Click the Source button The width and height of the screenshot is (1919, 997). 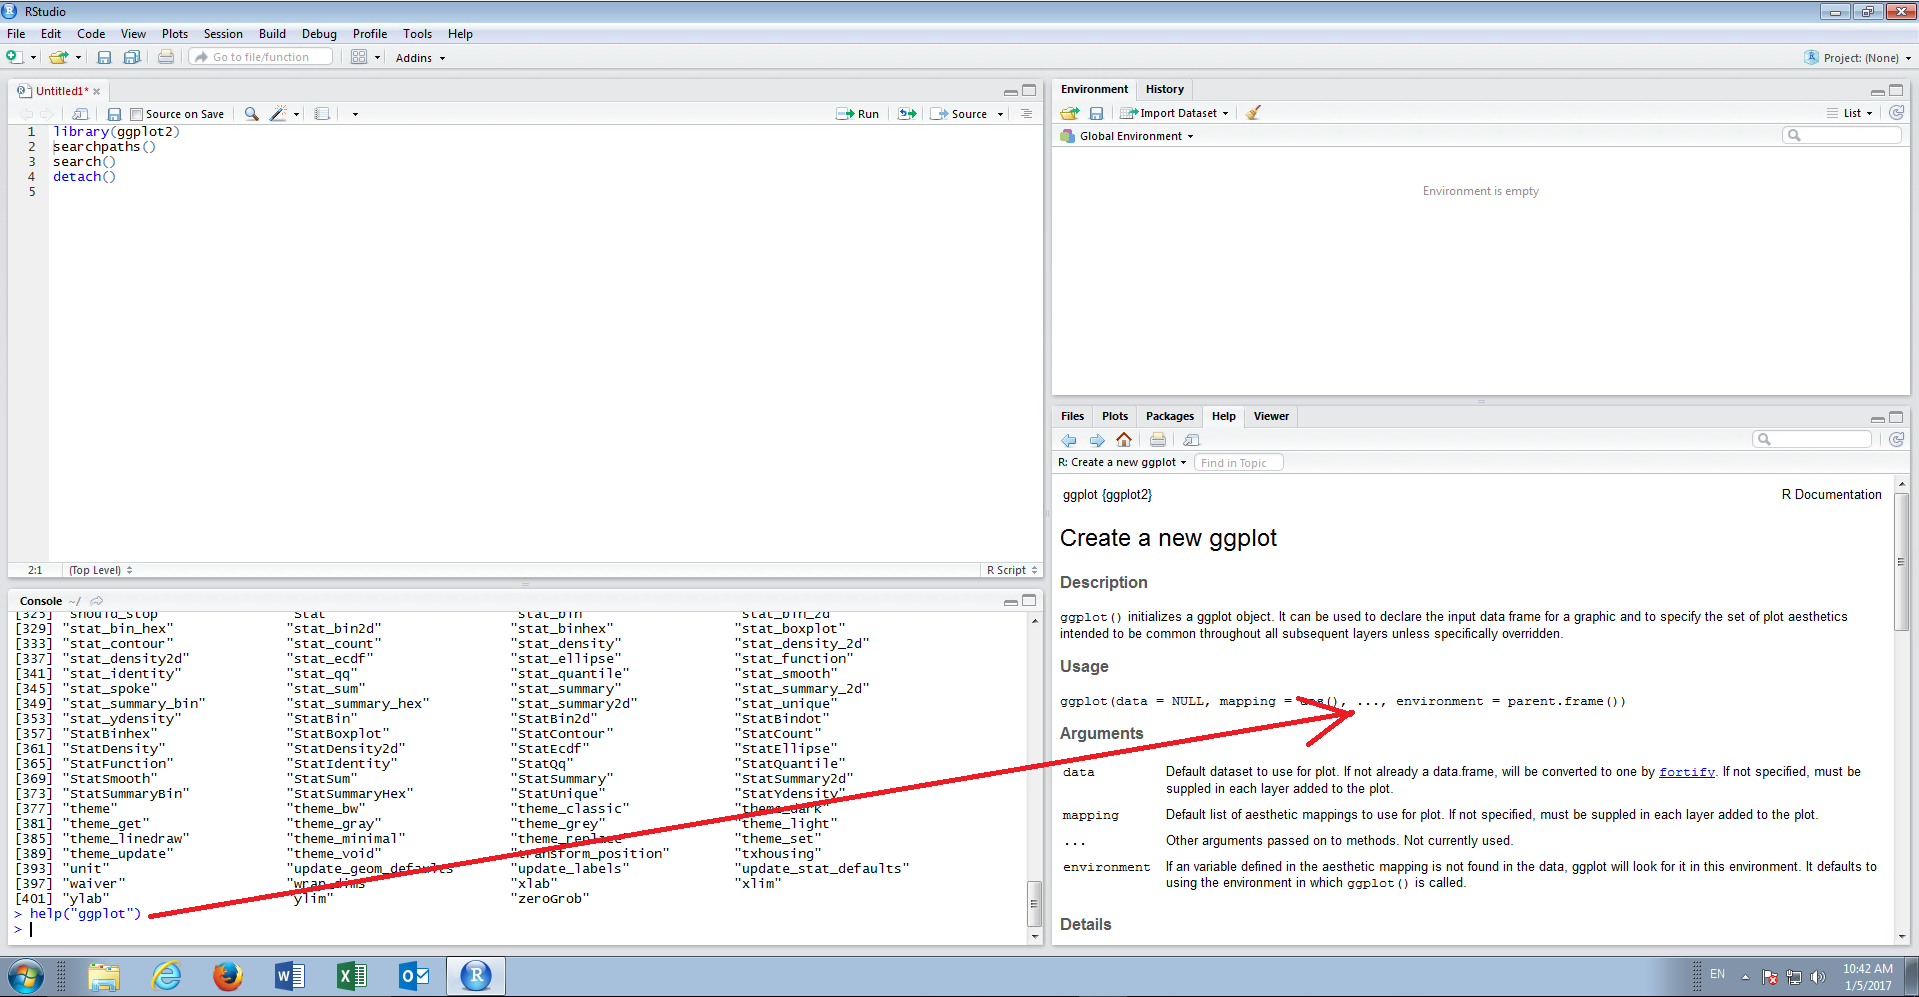point(959,114)
